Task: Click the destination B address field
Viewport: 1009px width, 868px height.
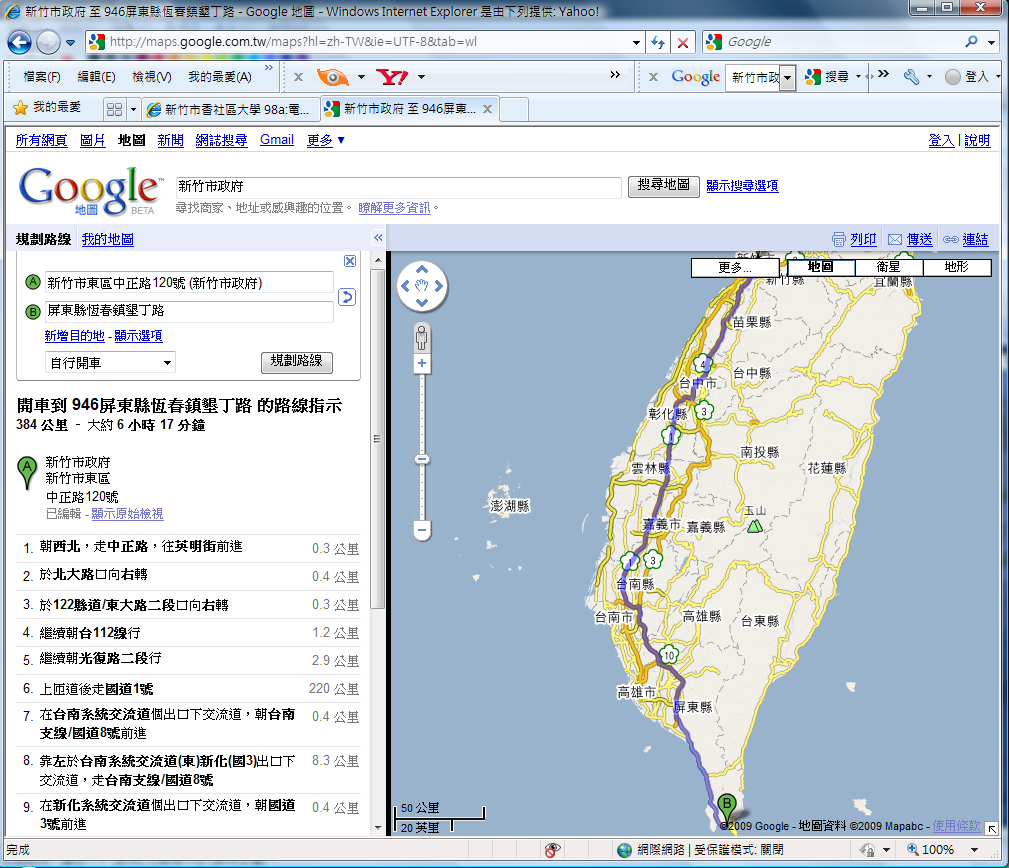Action: pos(189,311)
